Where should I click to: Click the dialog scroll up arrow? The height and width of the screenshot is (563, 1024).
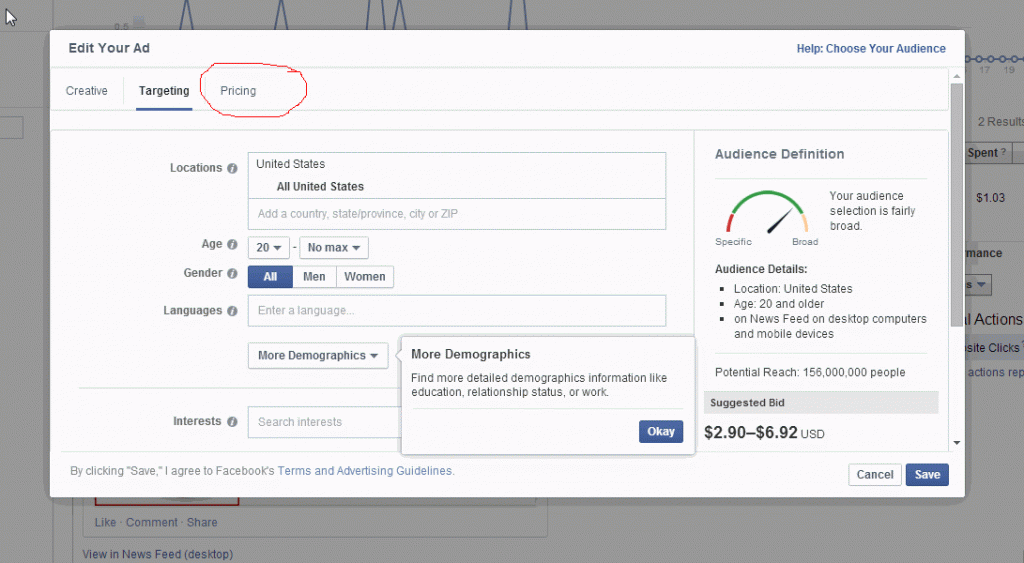point(957,76)
